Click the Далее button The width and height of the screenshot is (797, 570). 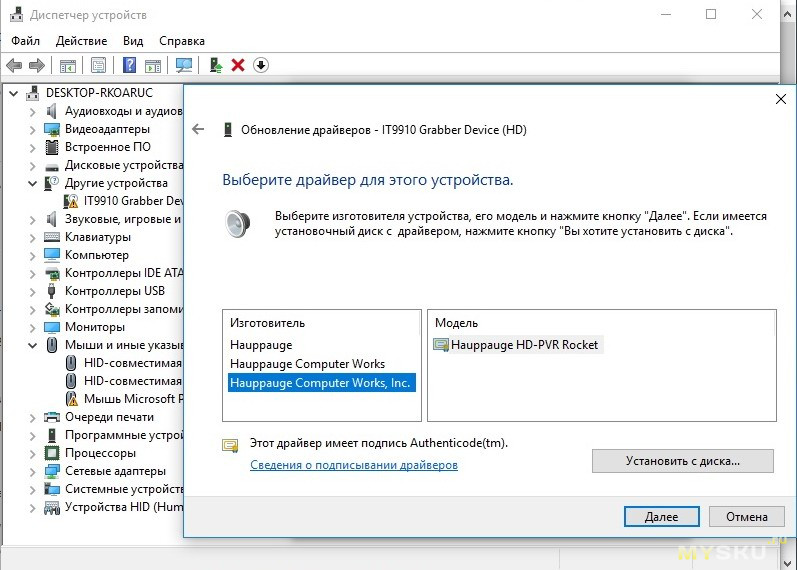662,517
